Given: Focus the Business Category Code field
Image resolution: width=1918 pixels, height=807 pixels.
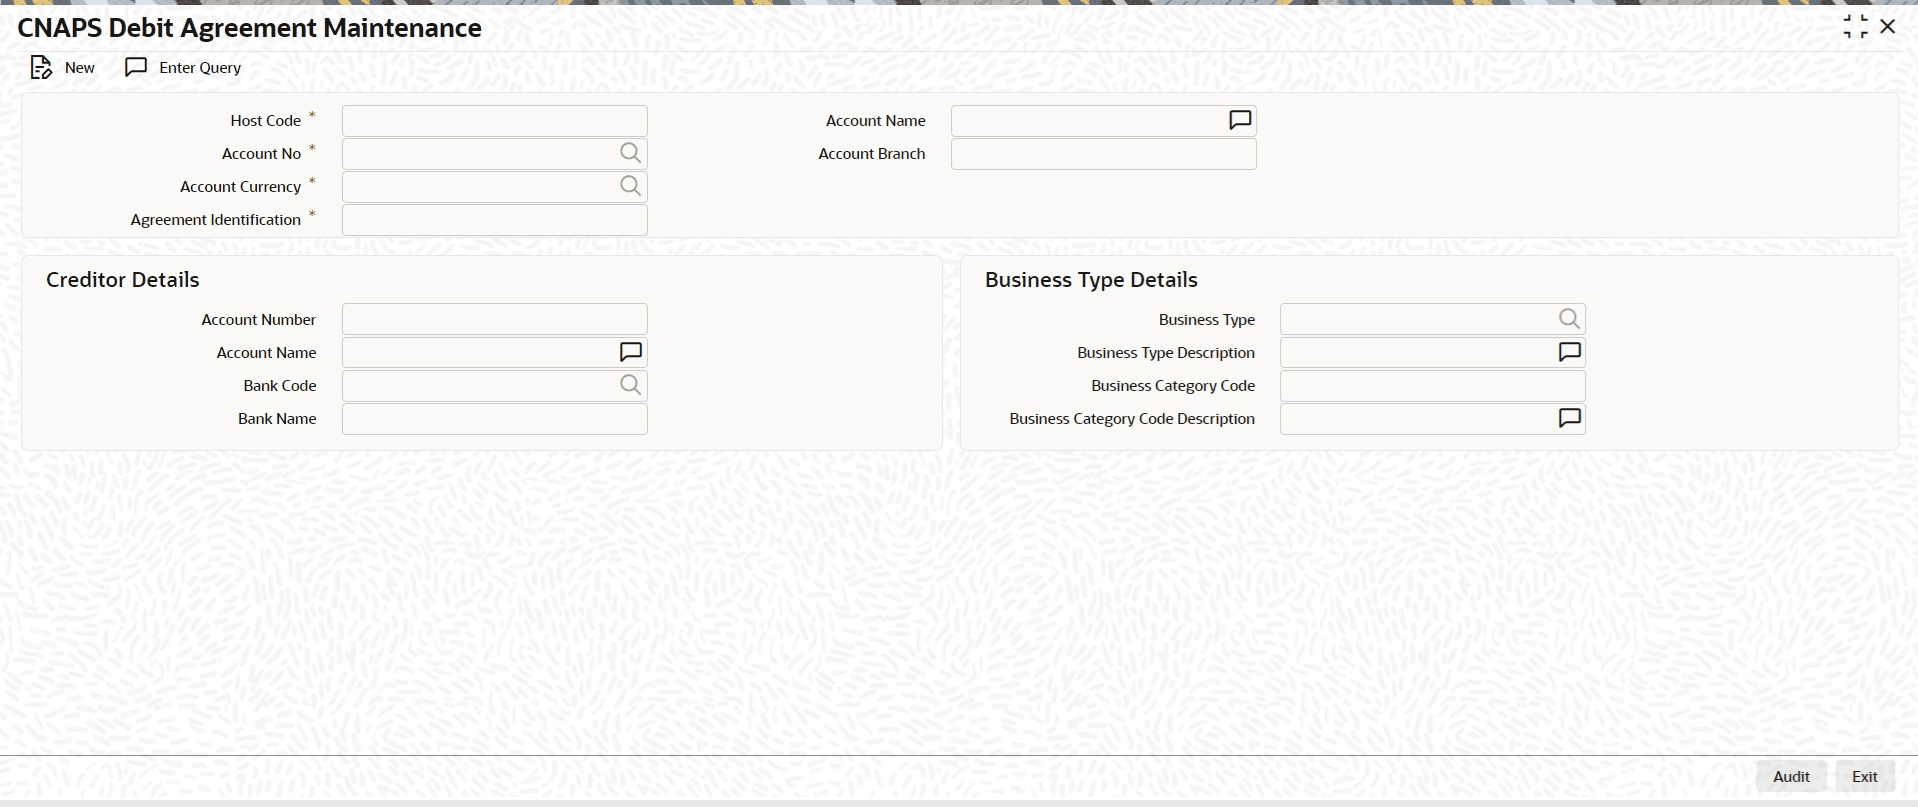Looking at the screenshot, I should click(1433, 386).
